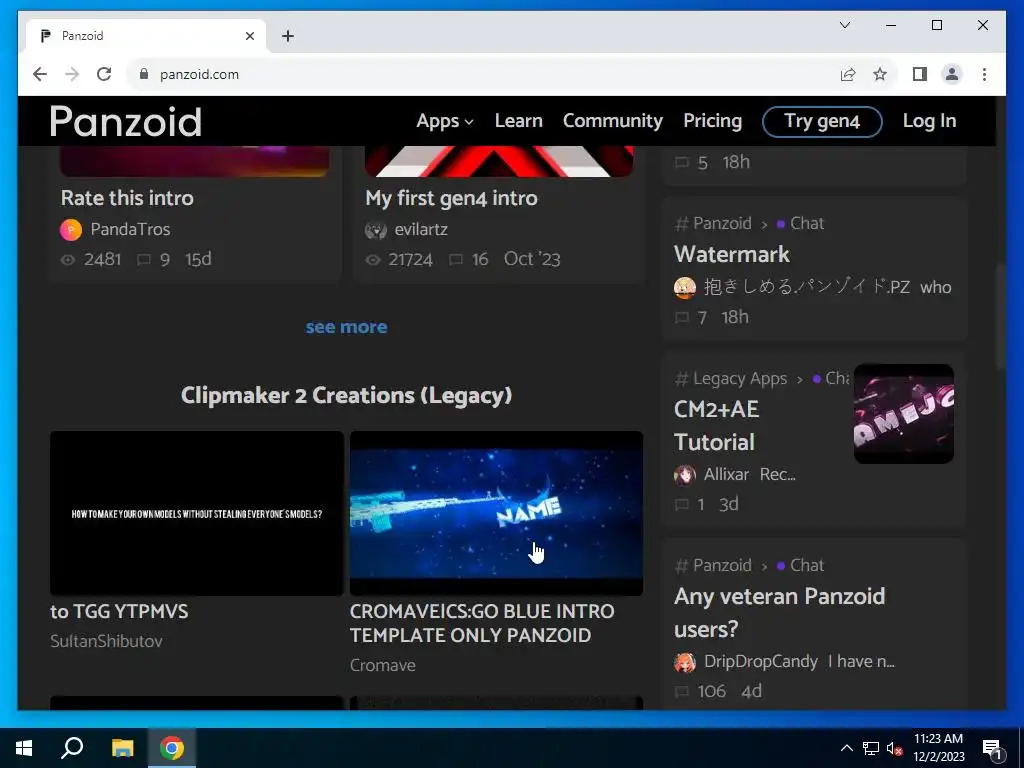The image size is (1024, 768).
Task: Expand the Apps dropdown menu
Action: click(x=445, y=121)
